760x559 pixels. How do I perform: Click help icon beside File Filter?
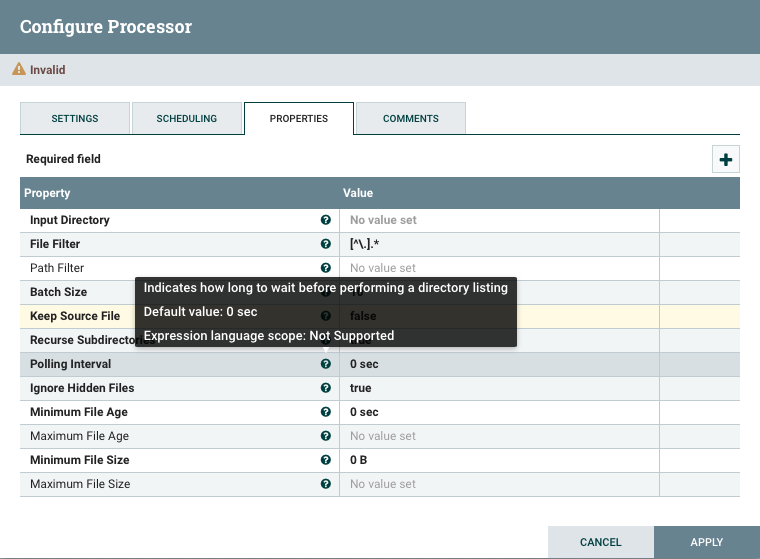pos(325,244)
